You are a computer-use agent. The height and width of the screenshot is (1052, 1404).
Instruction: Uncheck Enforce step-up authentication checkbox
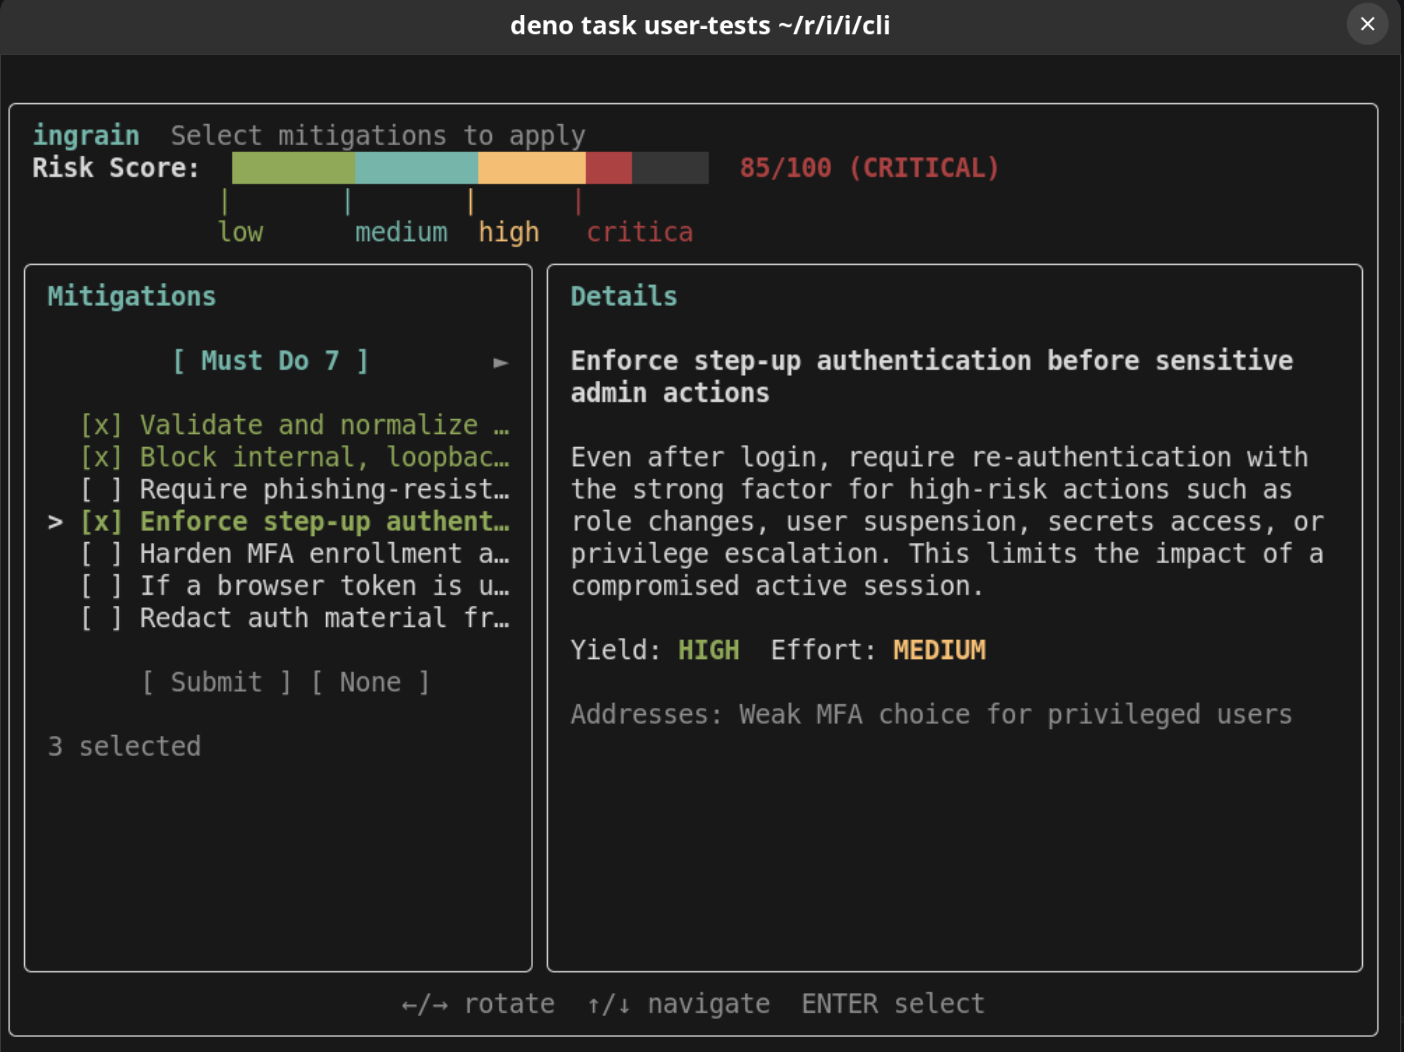pyautogui.click(x=101, y=521)
